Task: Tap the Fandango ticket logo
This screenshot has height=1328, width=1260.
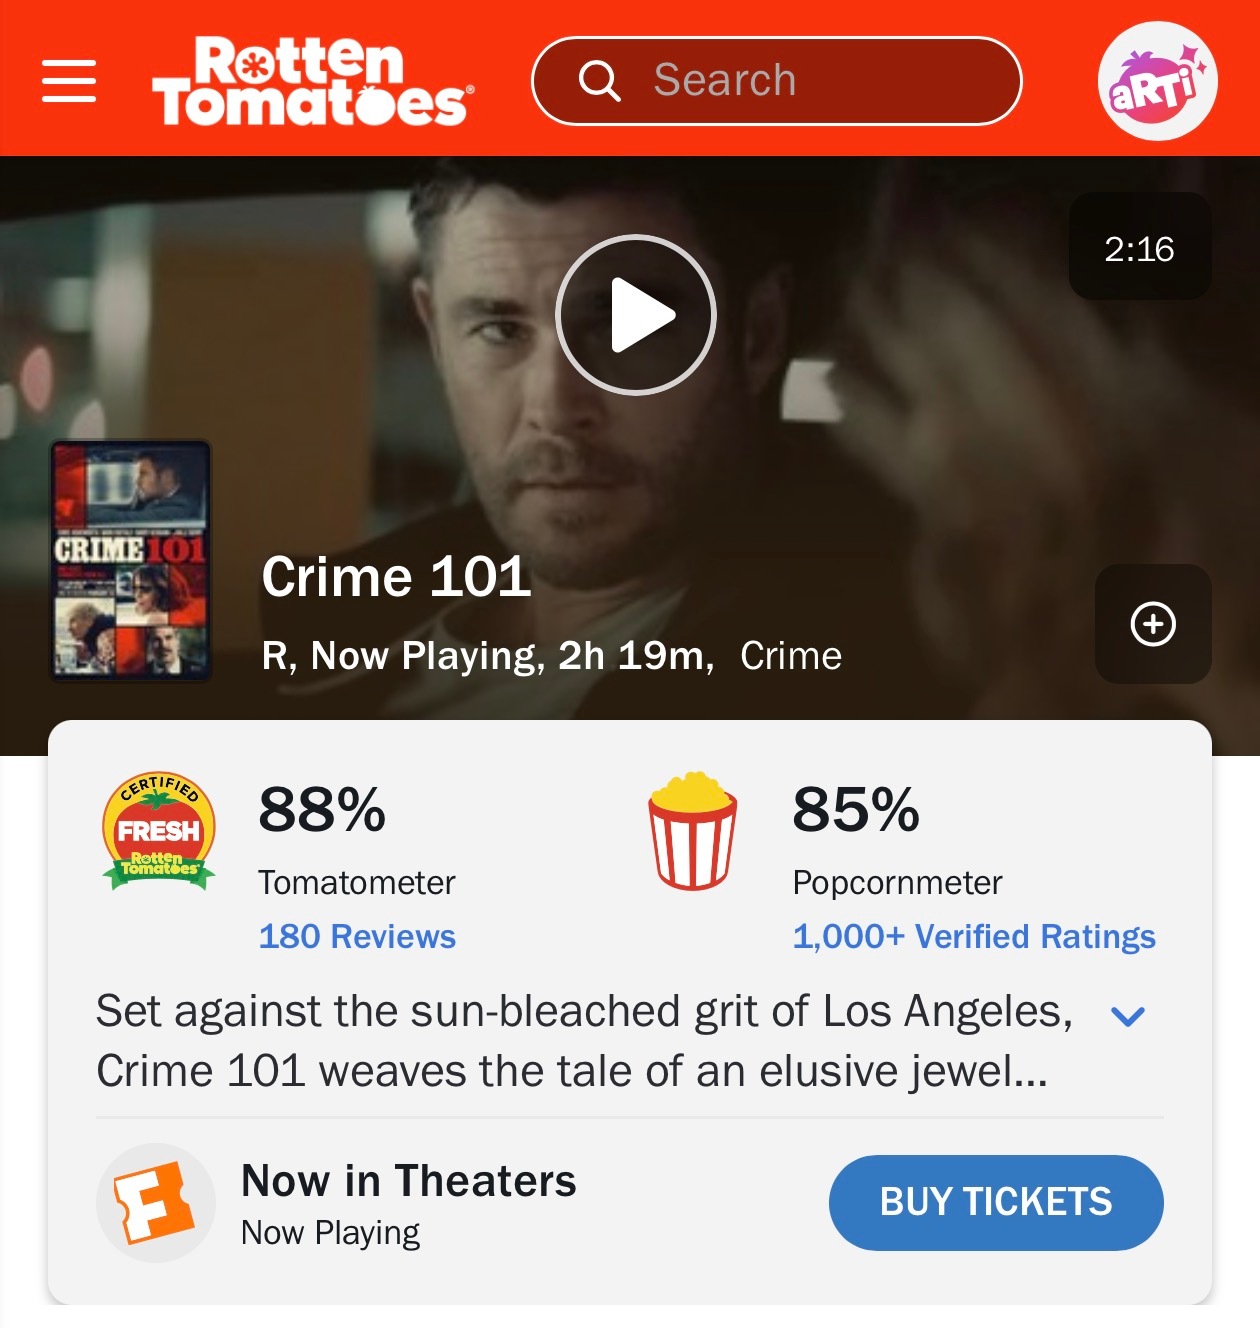Action: [x=156, y=1203]
